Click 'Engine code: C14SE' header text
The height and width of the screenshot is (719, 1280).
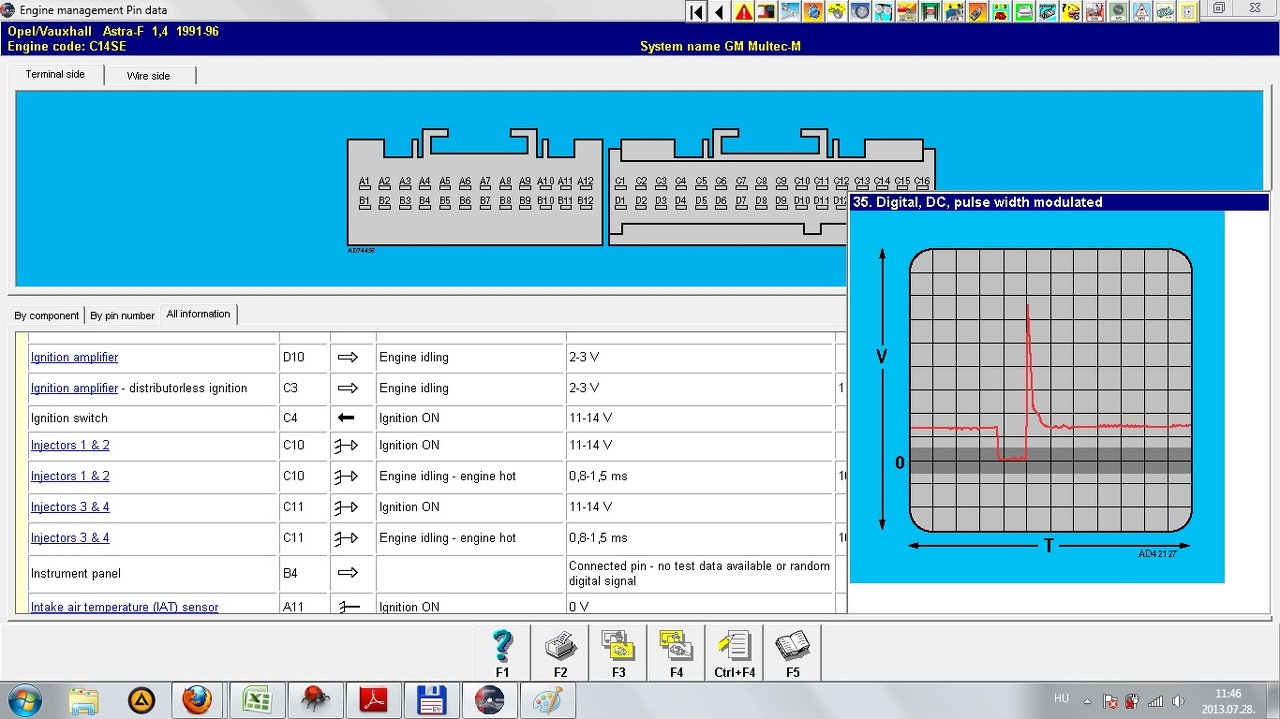(x=66, y=46)
